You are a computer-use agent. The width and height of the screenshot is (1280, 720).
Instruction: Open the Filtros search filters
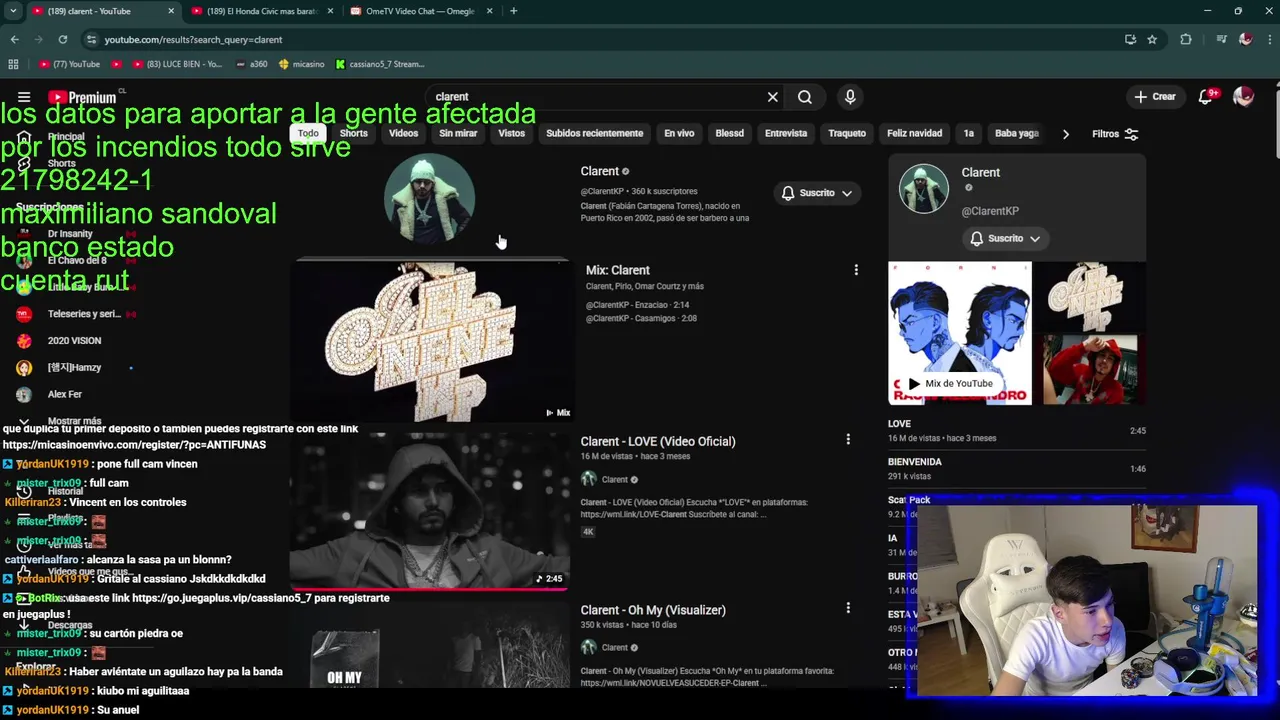pyautogui.click(x=1115, y=134)
